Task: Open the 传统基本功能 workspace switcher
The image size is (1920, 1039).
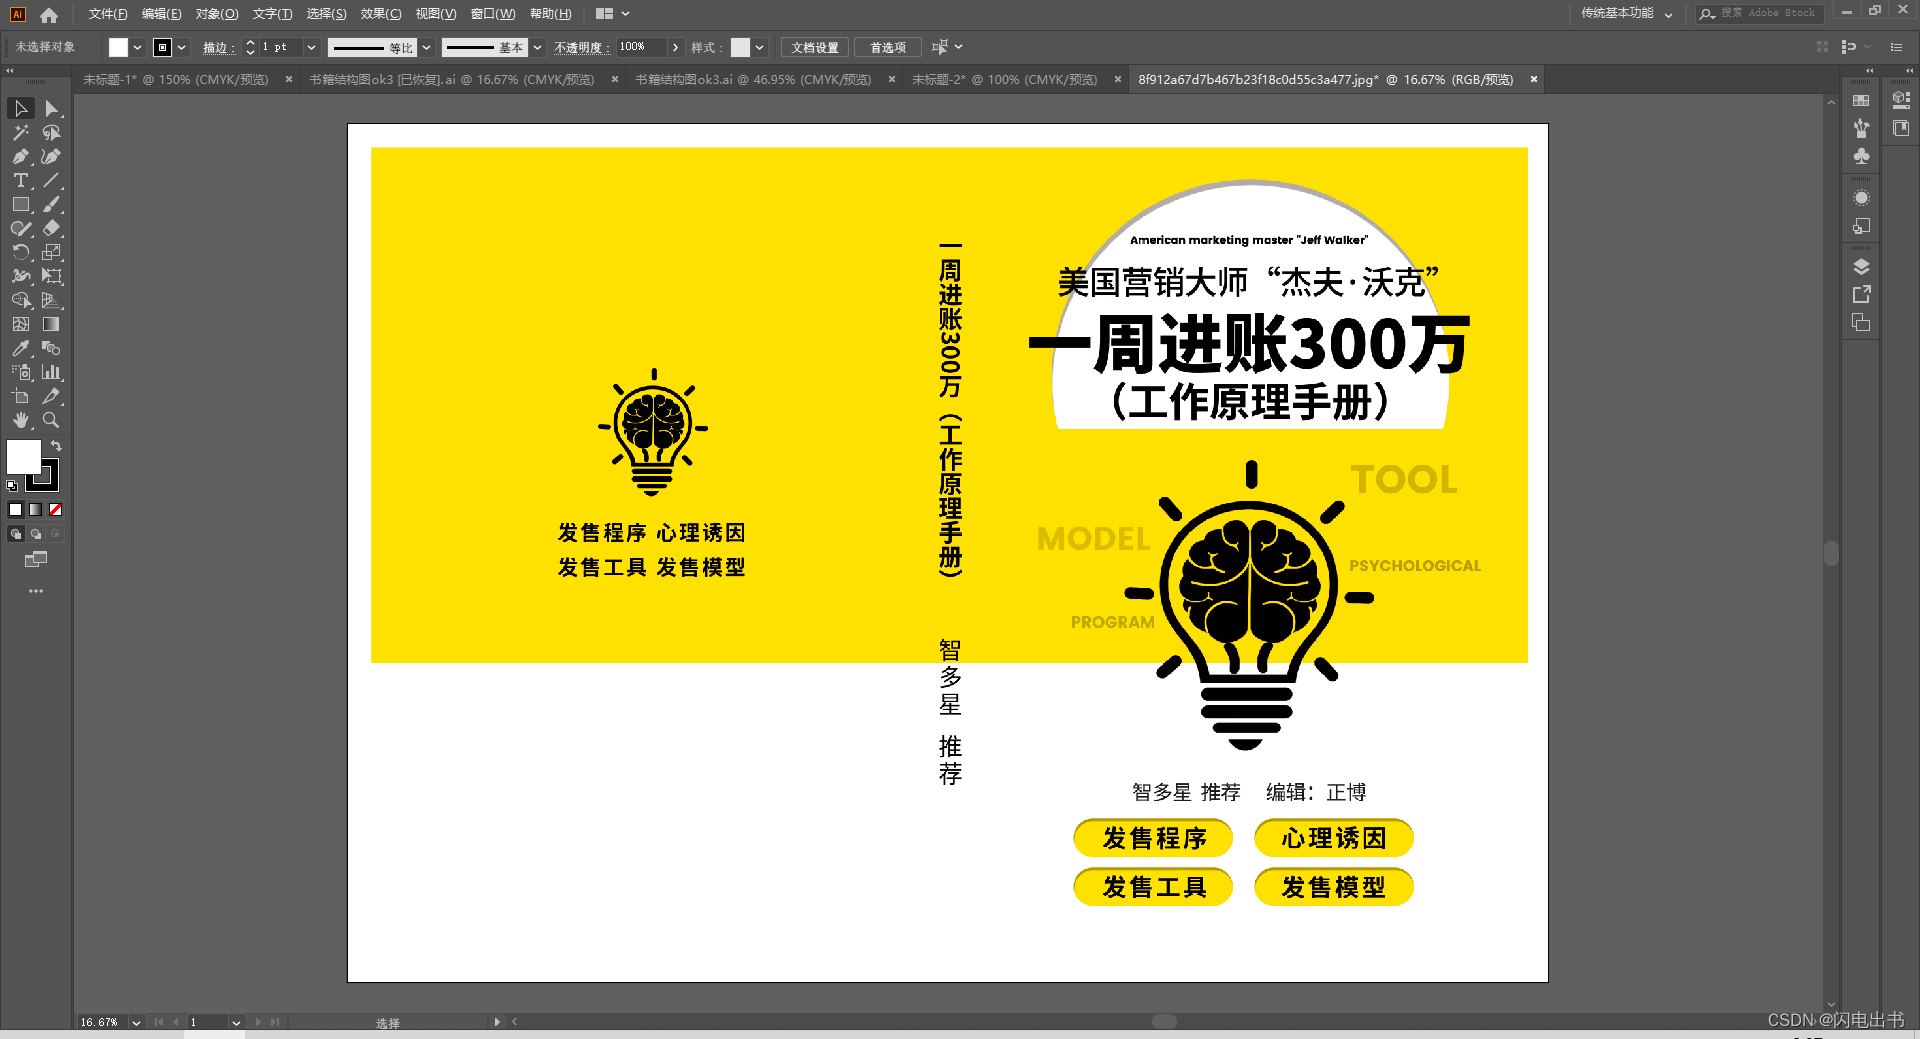Action: click(x=1626, y=14)
